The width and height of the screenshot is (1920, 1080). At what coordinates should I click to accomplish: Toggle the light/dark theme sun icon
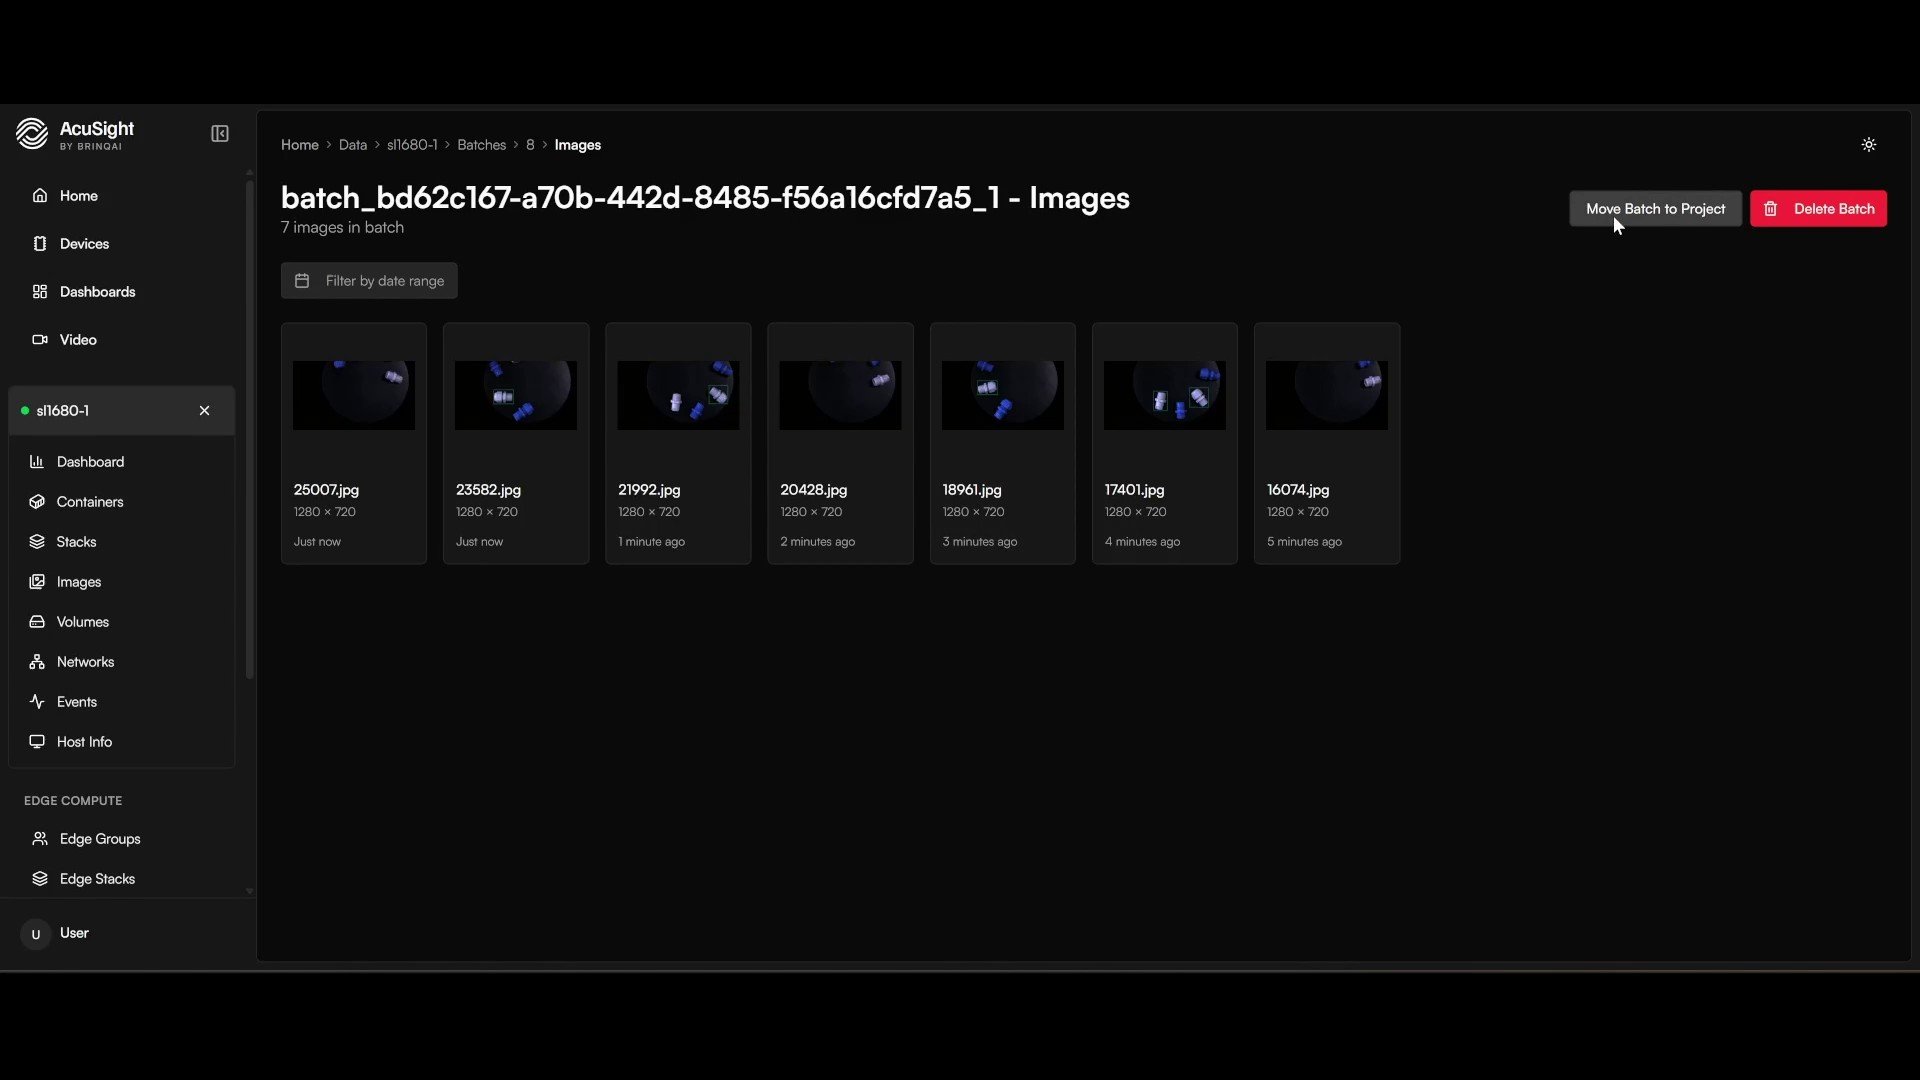[1869, 145]
